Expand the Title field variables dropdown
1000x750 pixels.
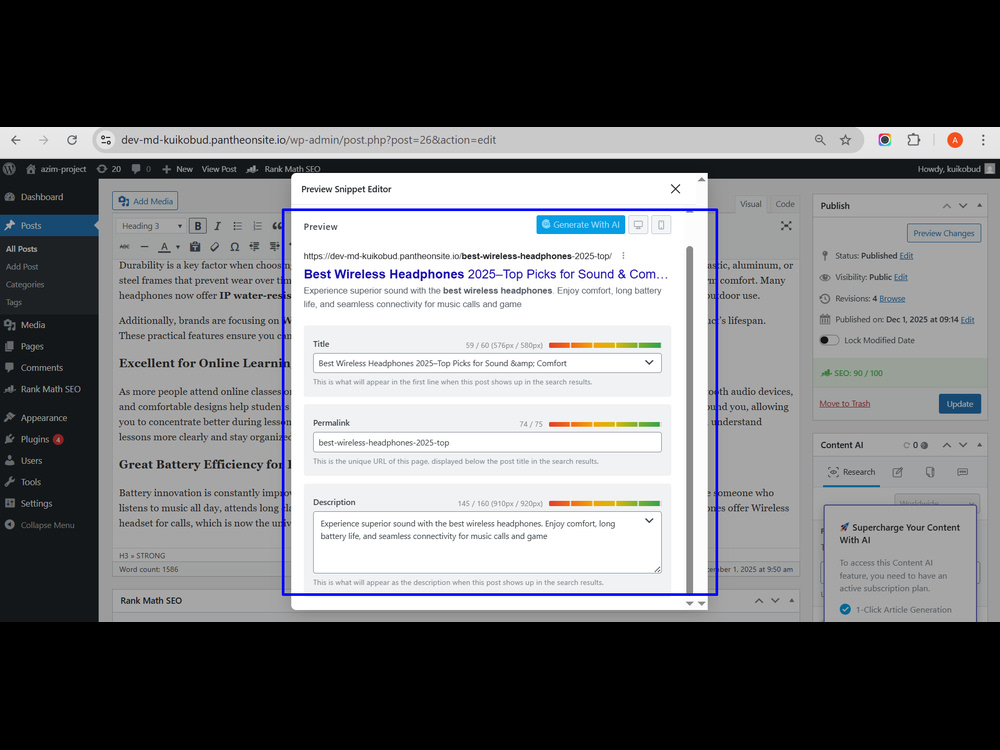[x=649, y=362]
